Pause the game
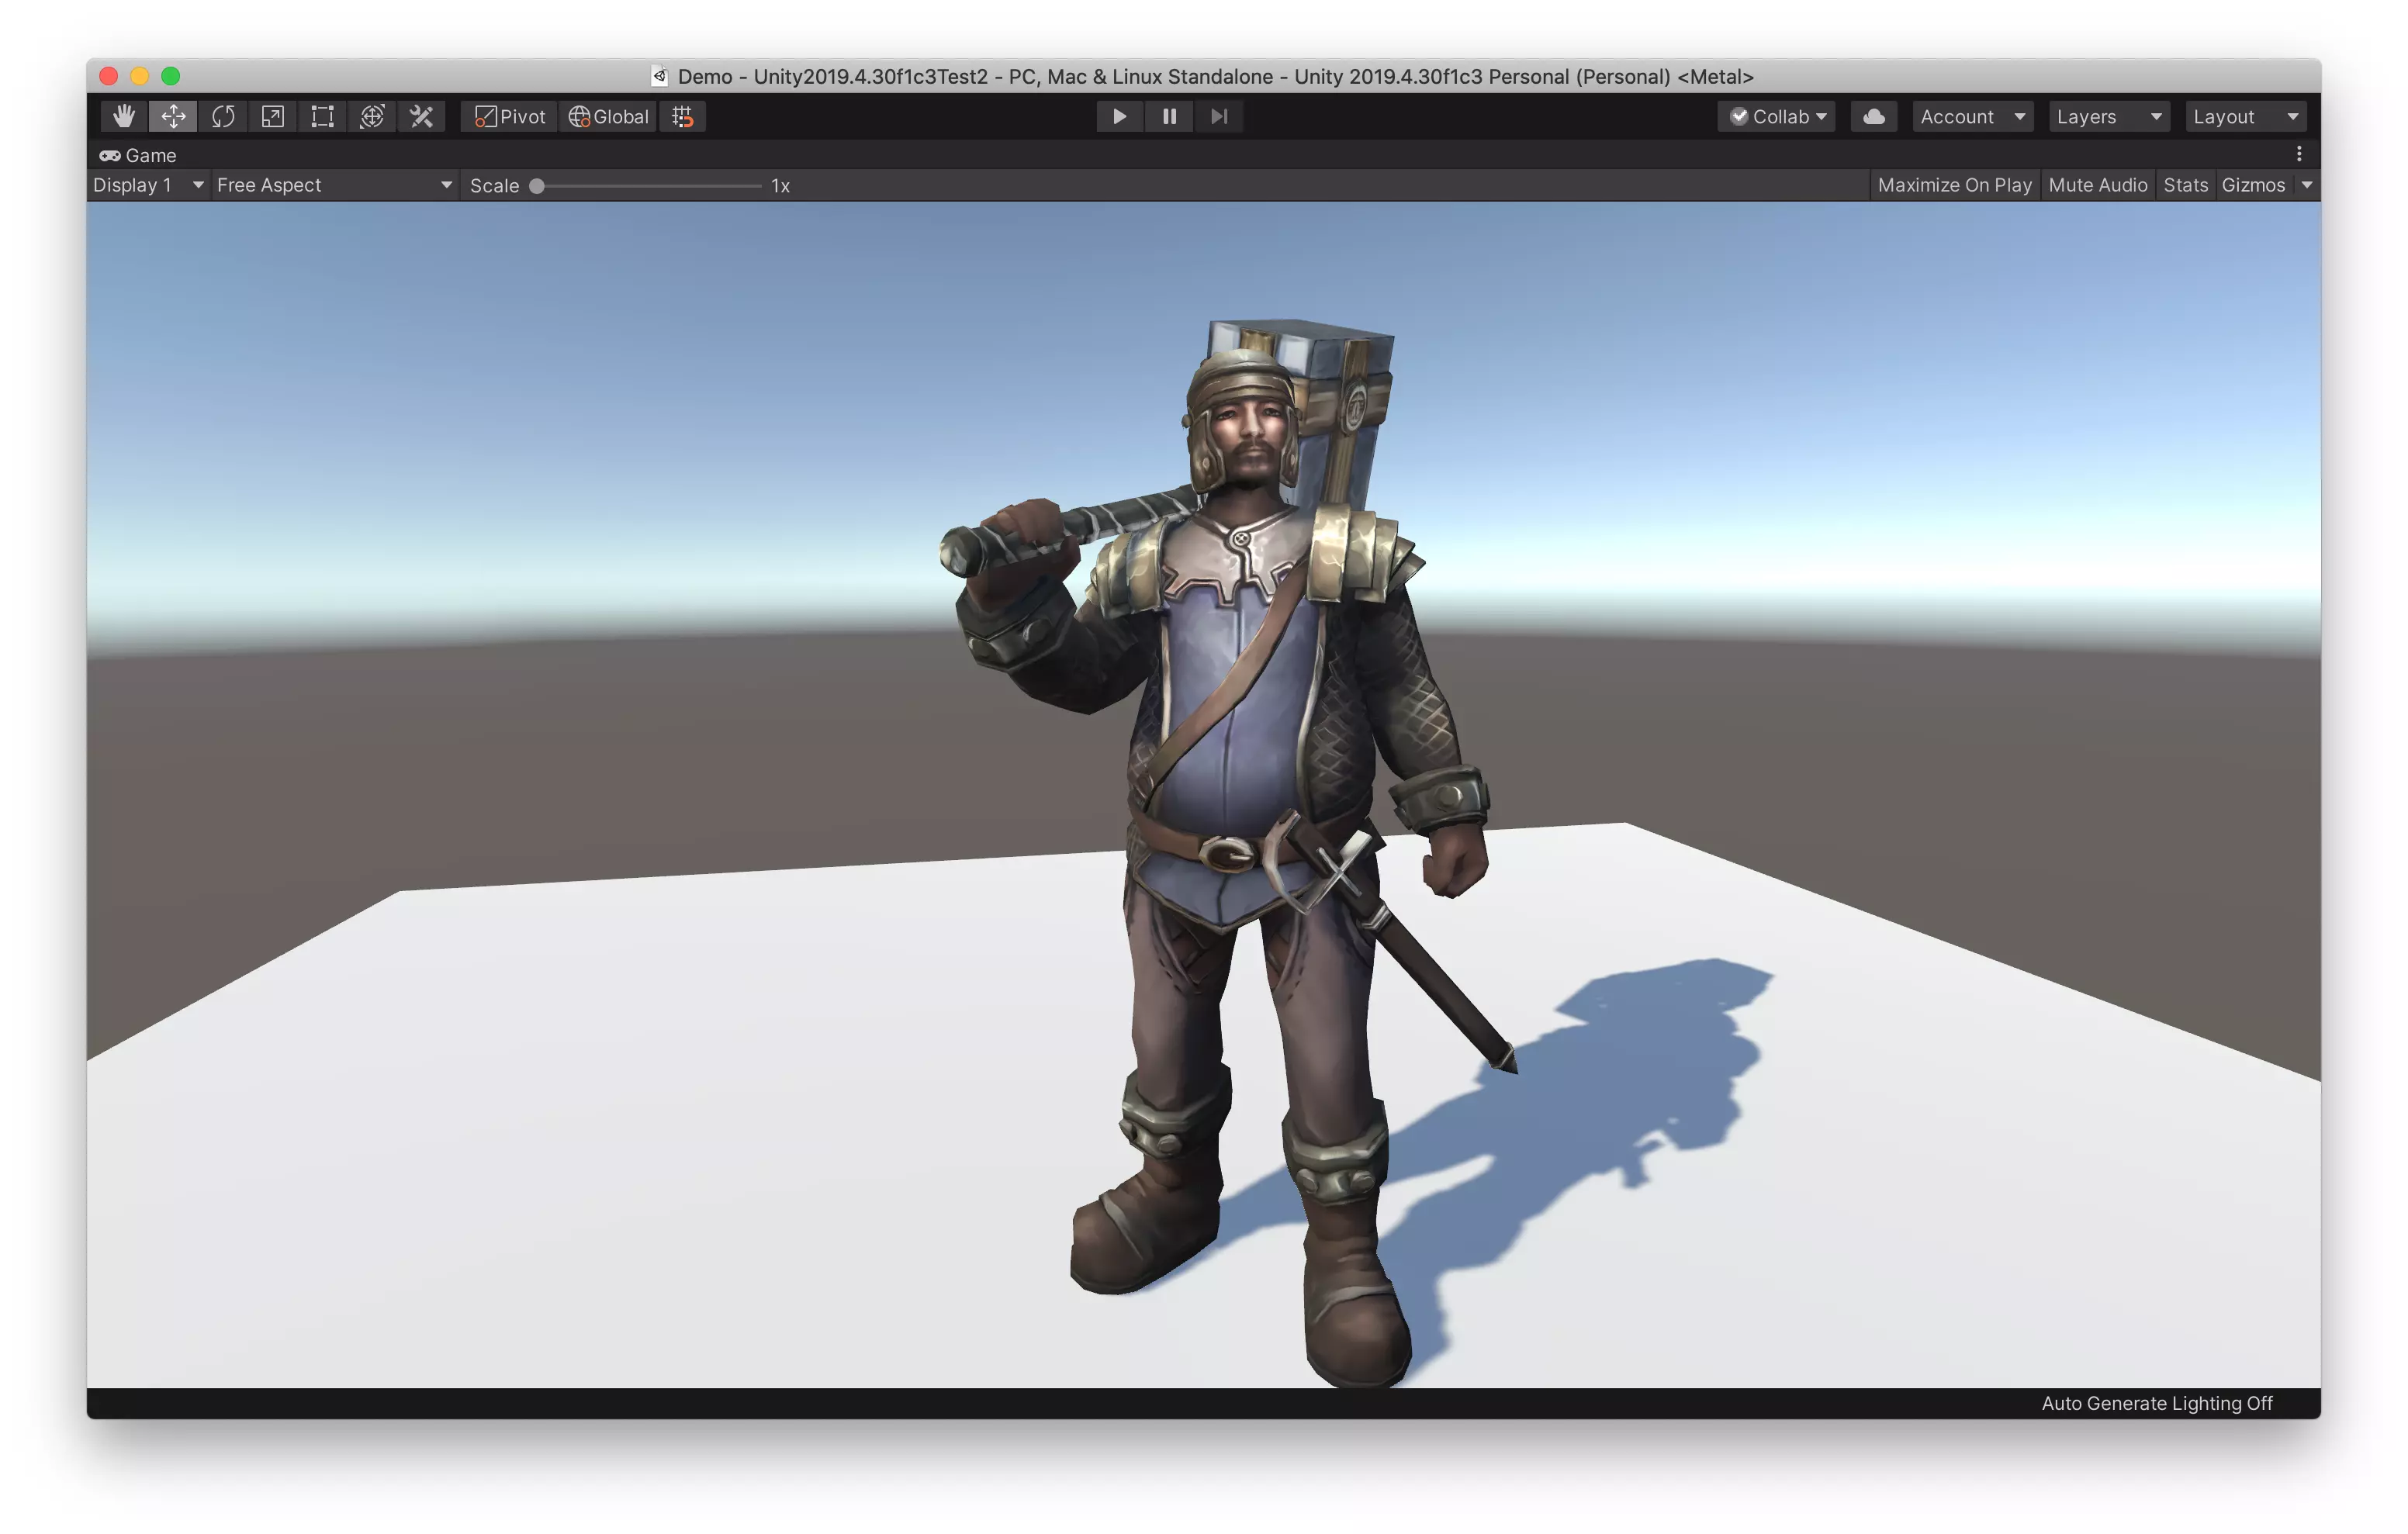2408x1534 pixels. click(x=1169, y=117)
